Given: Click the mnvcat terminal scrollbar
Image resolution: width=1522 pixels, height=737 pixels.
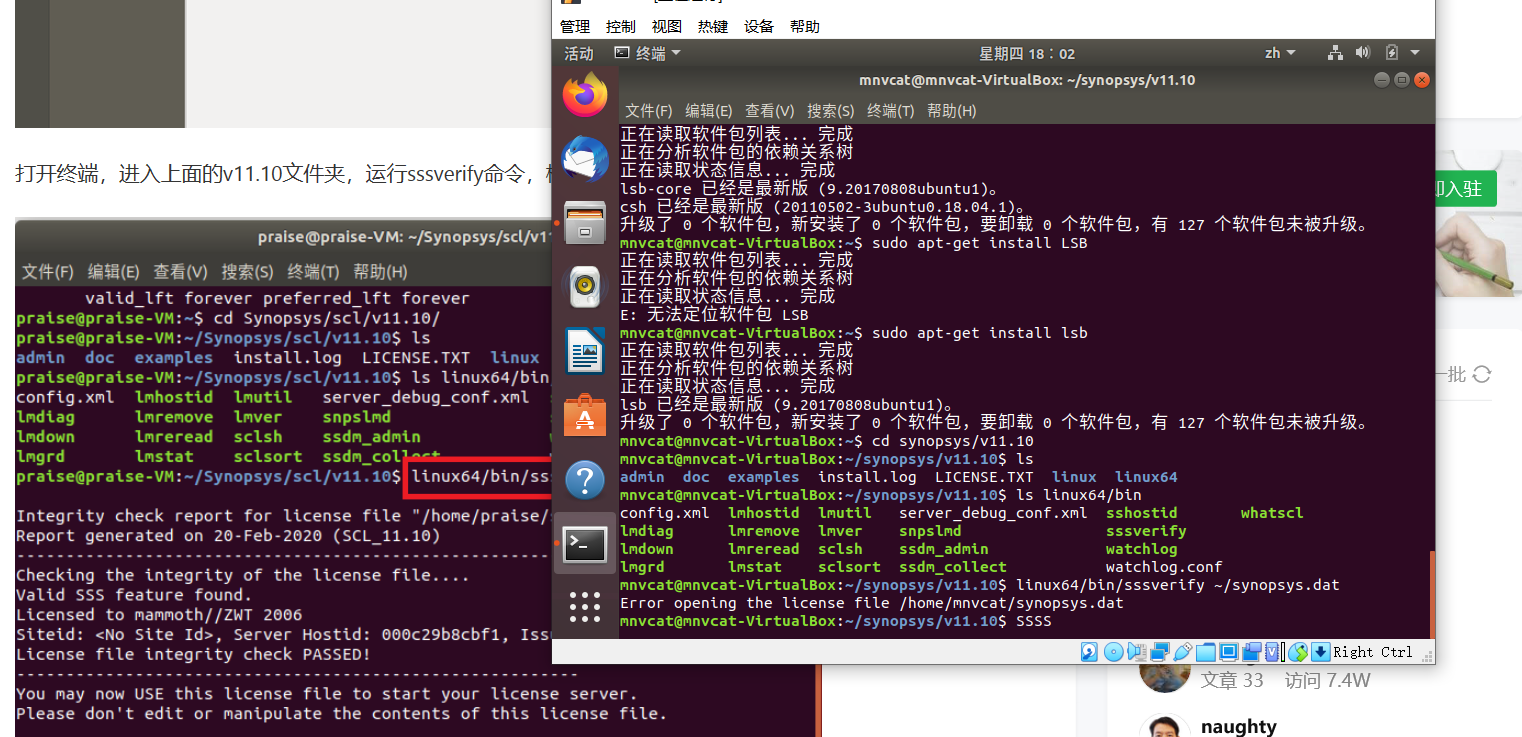Looking at the screenshot, I should 1431,594.
